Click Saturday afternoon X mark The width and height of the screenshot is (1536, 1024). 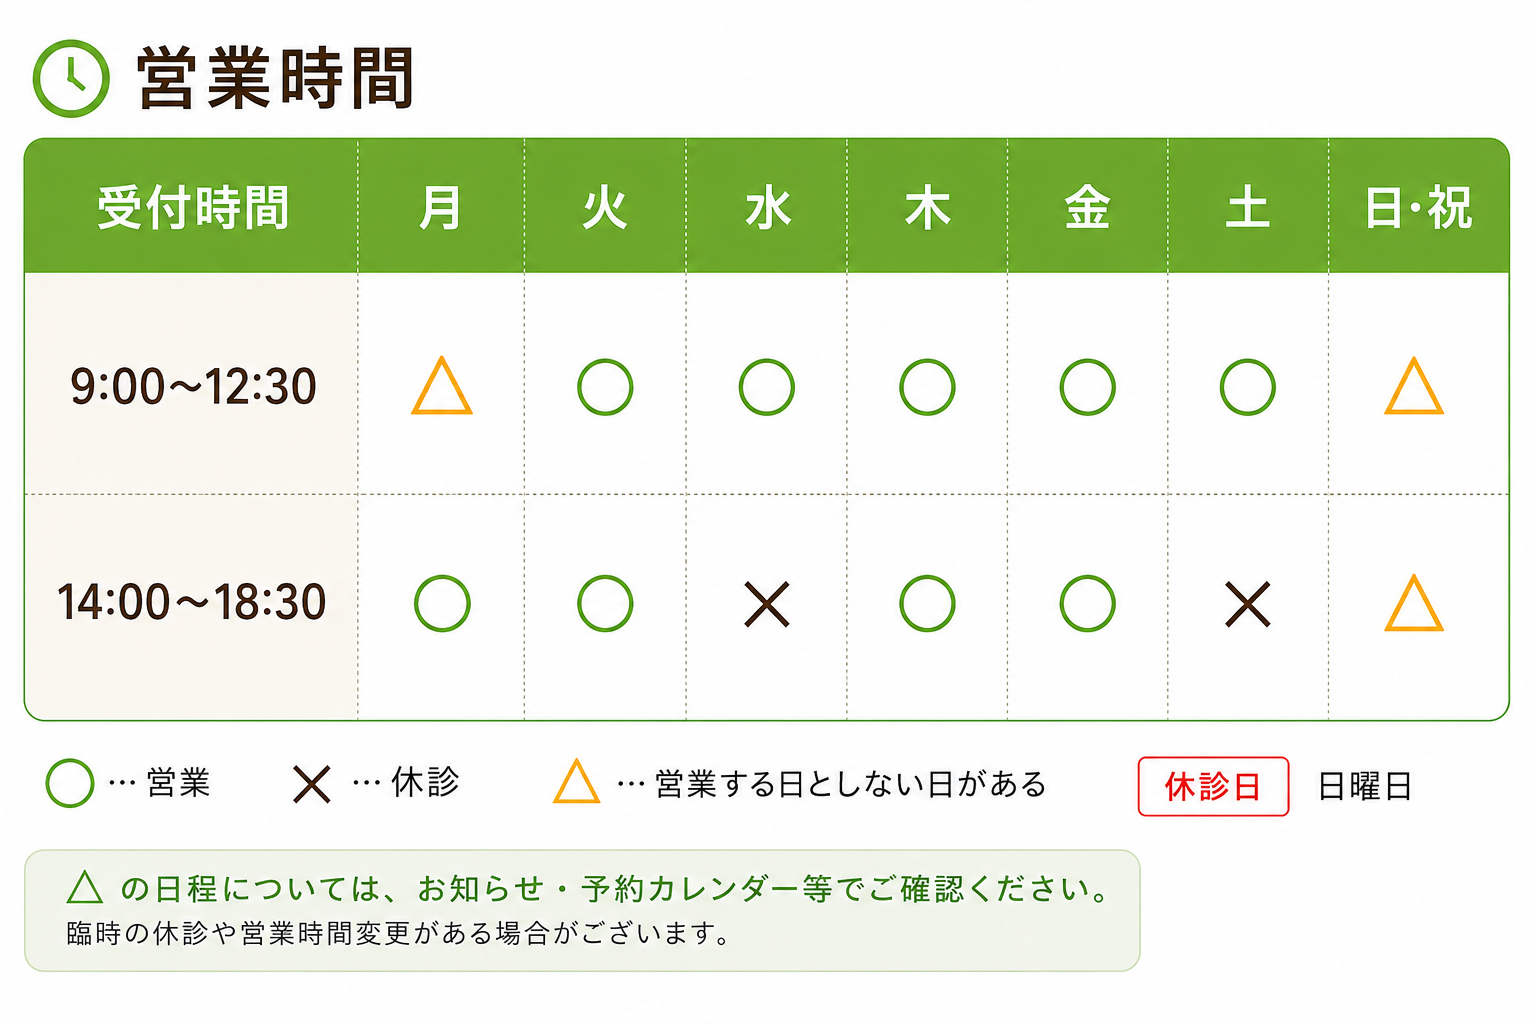click(x=1248, y=604)
